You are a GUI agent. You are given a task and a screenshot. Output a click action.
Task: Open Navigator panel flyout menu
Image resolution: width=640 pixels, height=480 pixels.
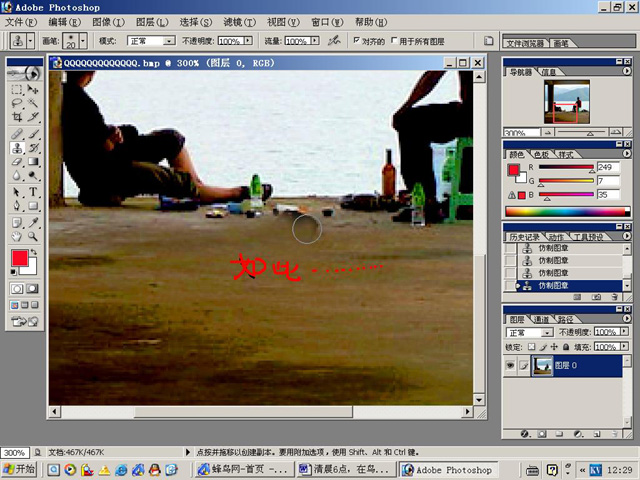tap(627, 71)
